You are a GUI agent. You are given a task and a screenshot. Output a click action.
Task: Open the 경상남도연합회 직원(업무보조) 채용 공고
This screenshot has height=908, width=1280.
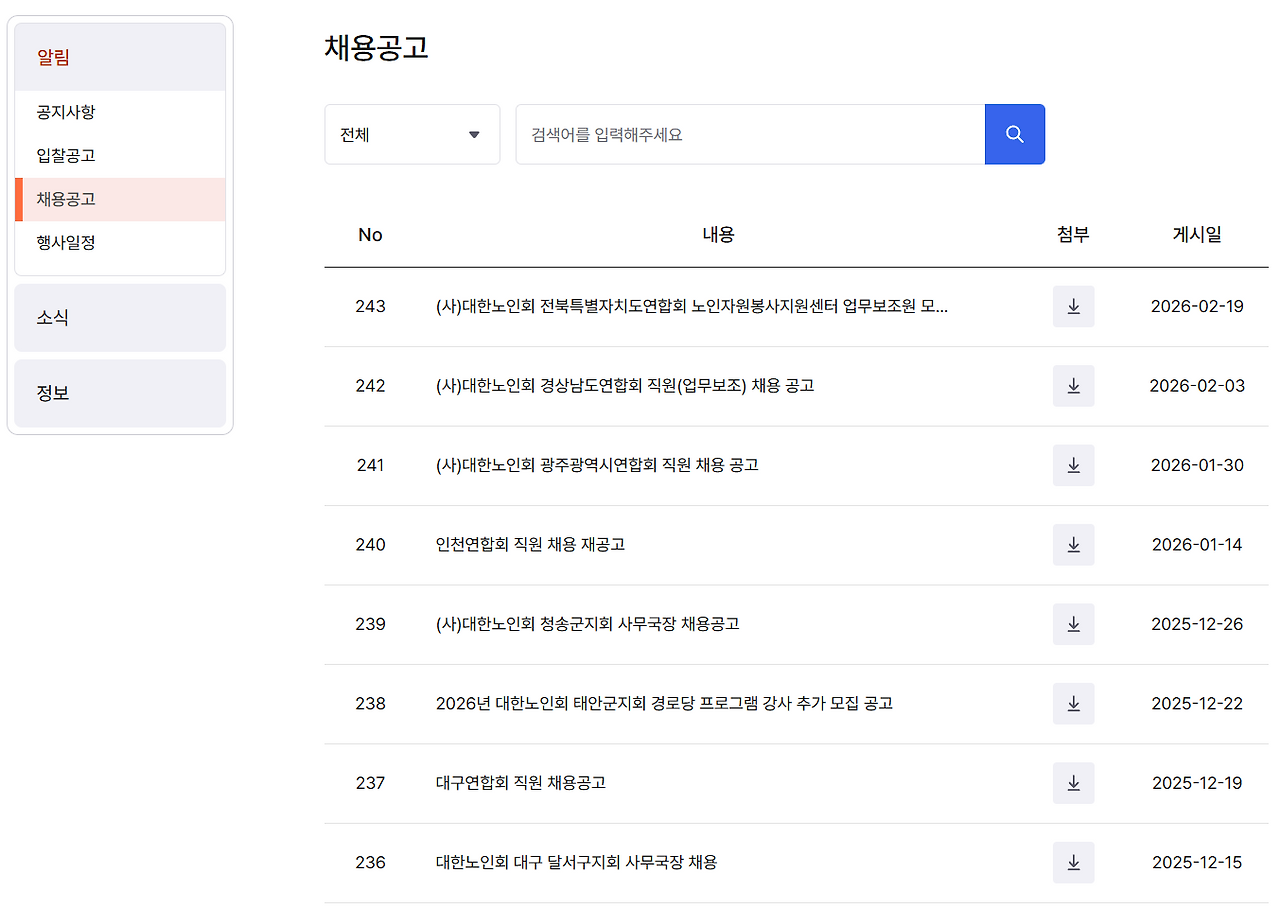coord(625,386)
